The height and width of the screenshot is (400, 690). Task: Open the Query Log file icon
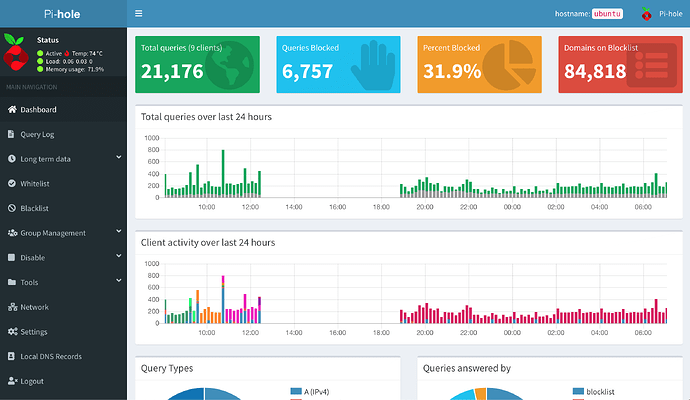coord(11,134)
